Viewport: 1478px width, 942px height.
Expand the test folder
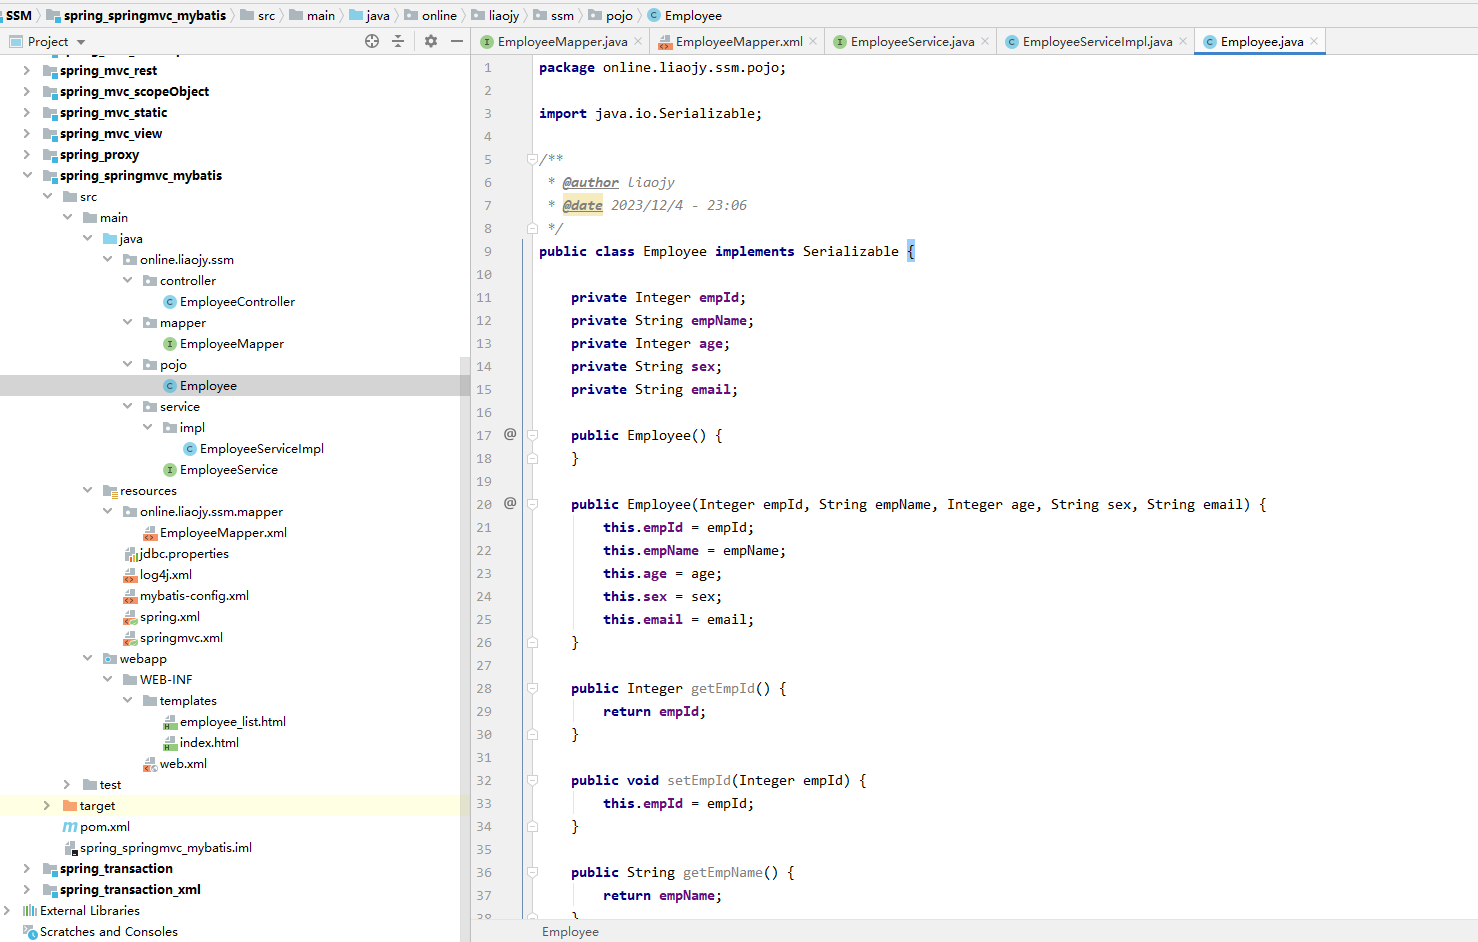[x=67, y=784]
